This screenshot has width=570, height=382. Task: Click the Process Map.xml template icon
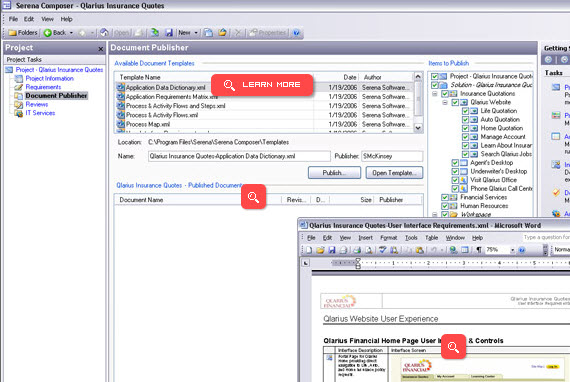[120, 124]
